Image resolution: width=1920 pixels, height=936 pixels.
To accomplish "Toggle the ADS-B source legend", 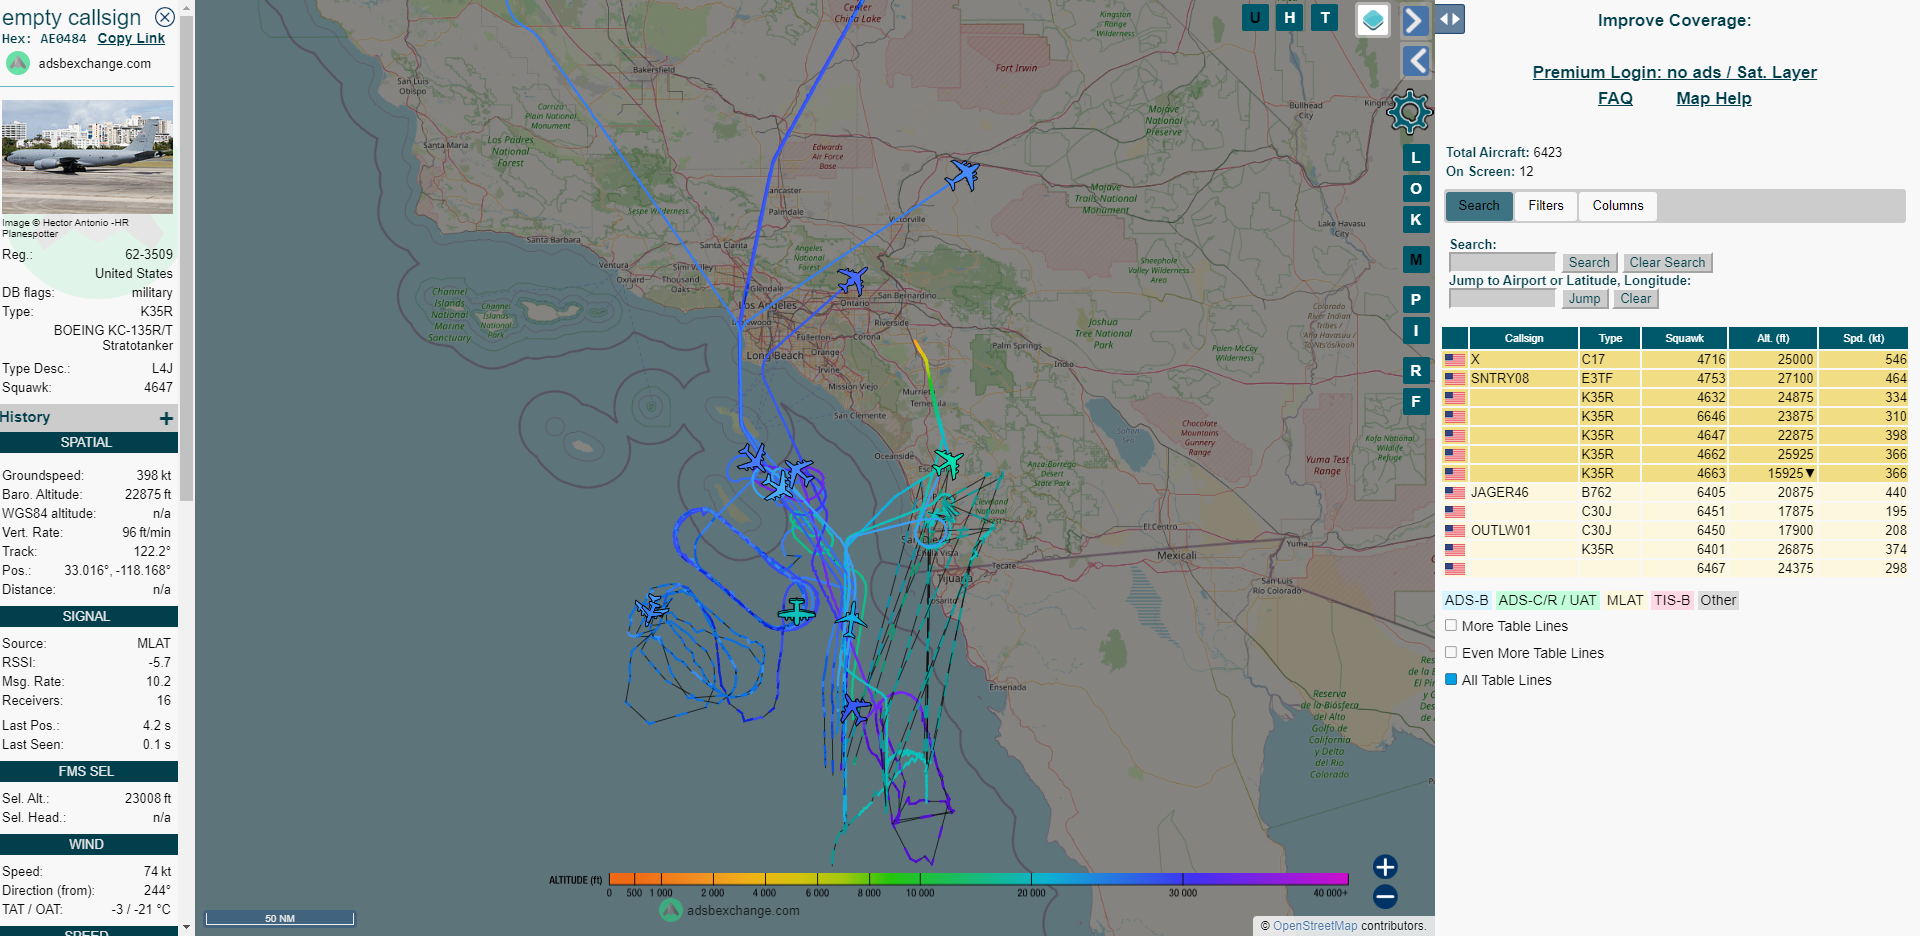I will [1466, 600].
